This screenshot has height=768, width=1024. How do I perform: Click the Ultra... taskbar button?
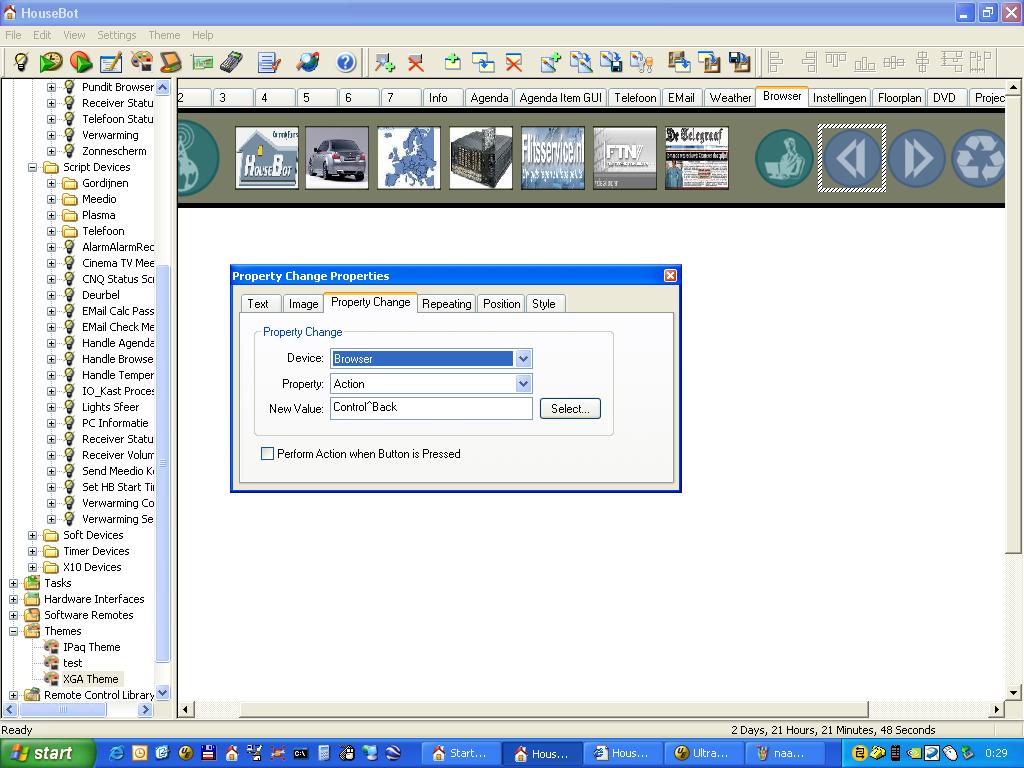[705, 754]
